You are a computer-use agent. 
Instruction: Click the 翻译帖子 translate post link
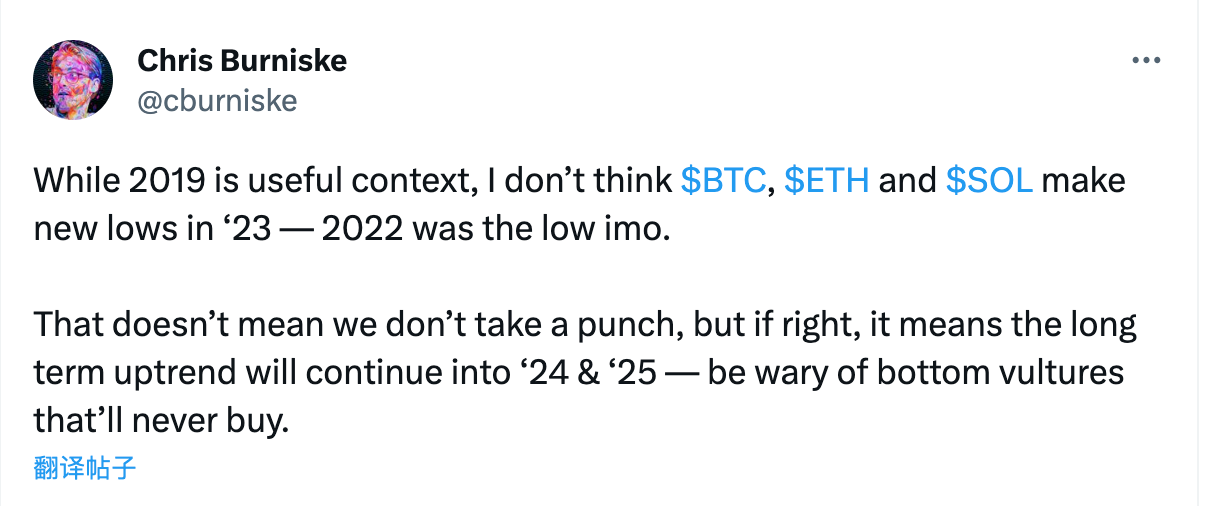pyautogui.click(x=84, y=467)
